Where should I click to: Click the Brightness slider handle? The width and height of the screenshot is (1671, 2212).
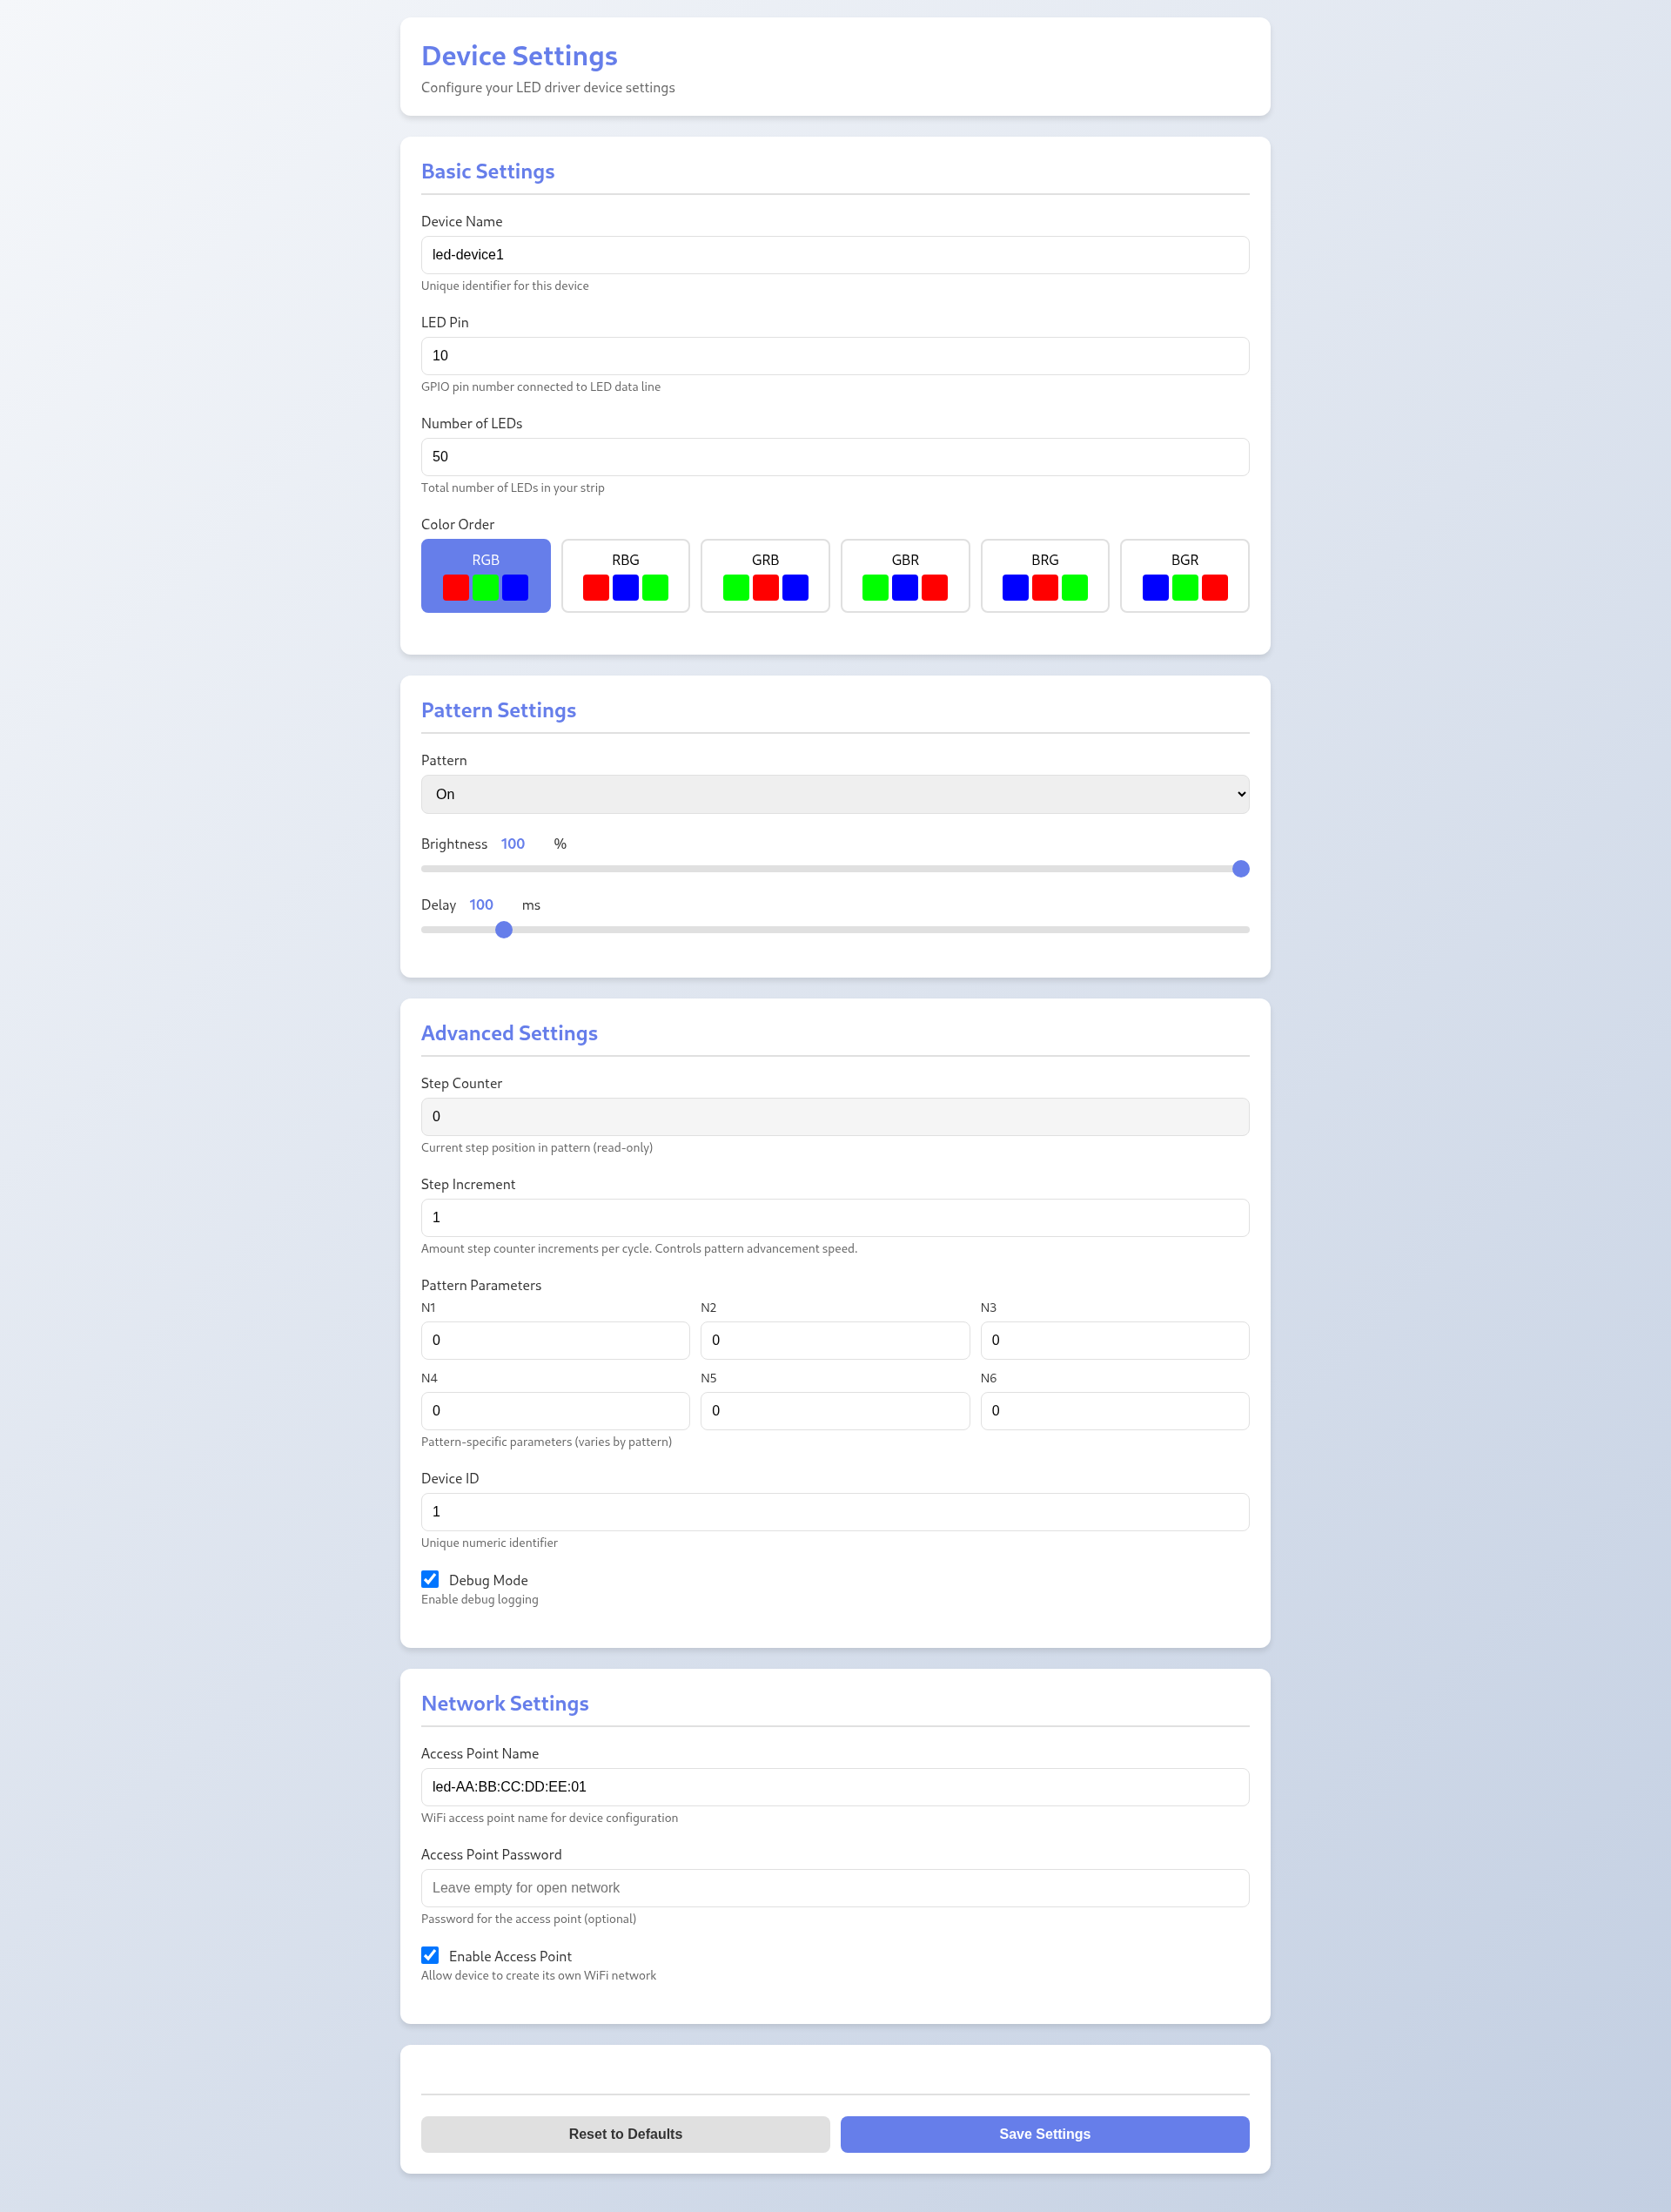[1240, 869]
